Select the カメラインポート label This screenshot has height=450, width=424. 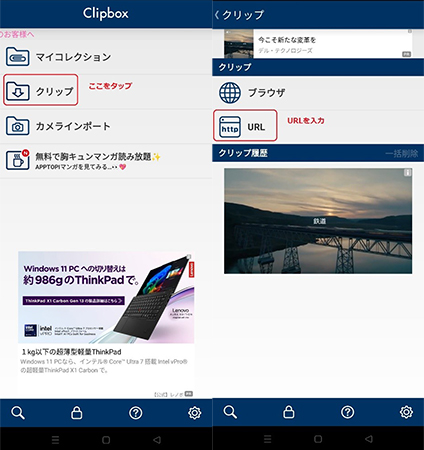[x=73, y=126]
